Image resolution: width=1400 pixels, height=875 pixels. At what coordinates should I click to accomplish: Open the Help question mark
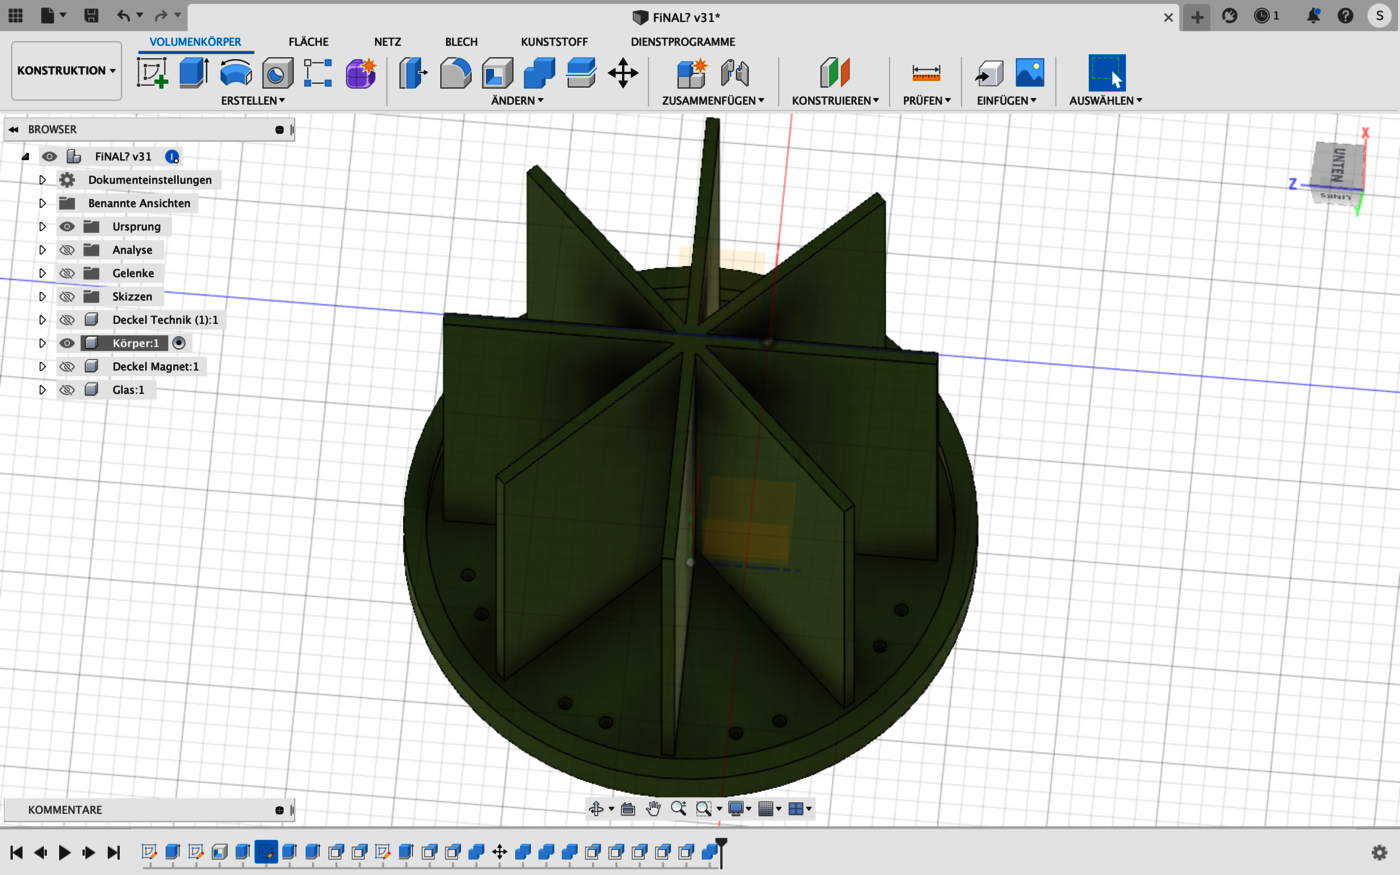(x=1346, y=16)
